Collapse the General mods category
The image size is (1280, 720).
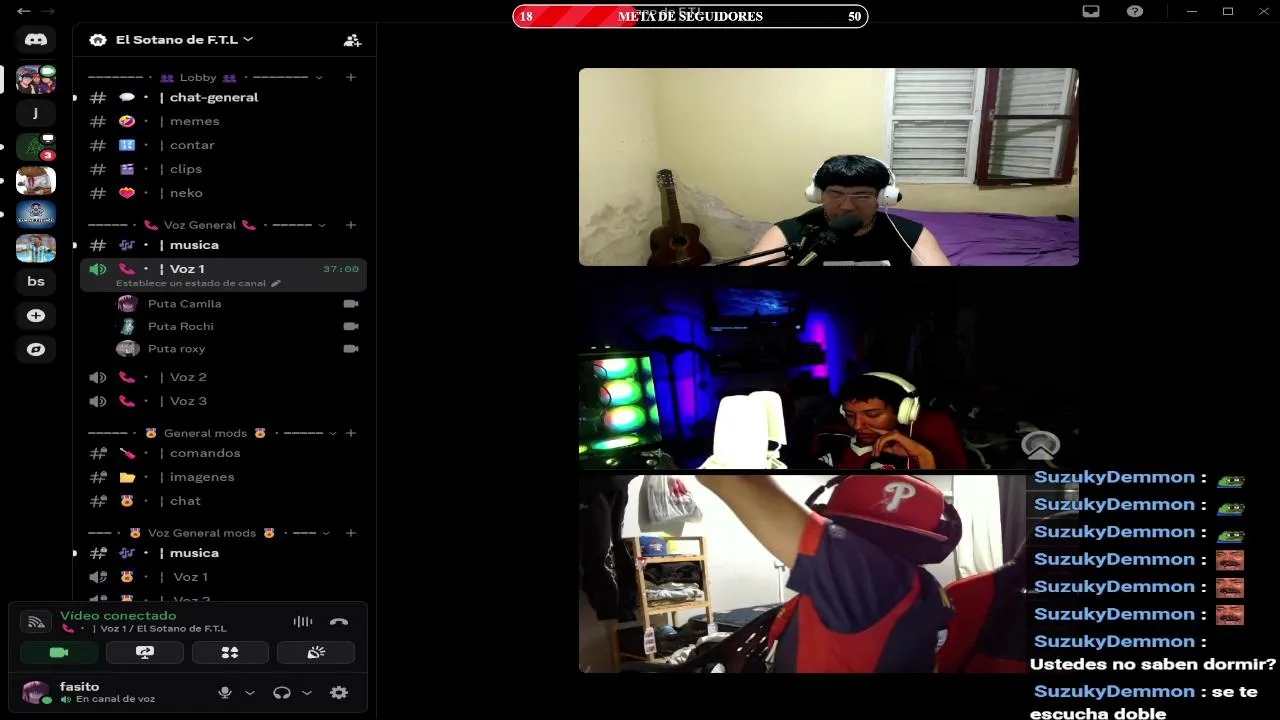[331, 433]
